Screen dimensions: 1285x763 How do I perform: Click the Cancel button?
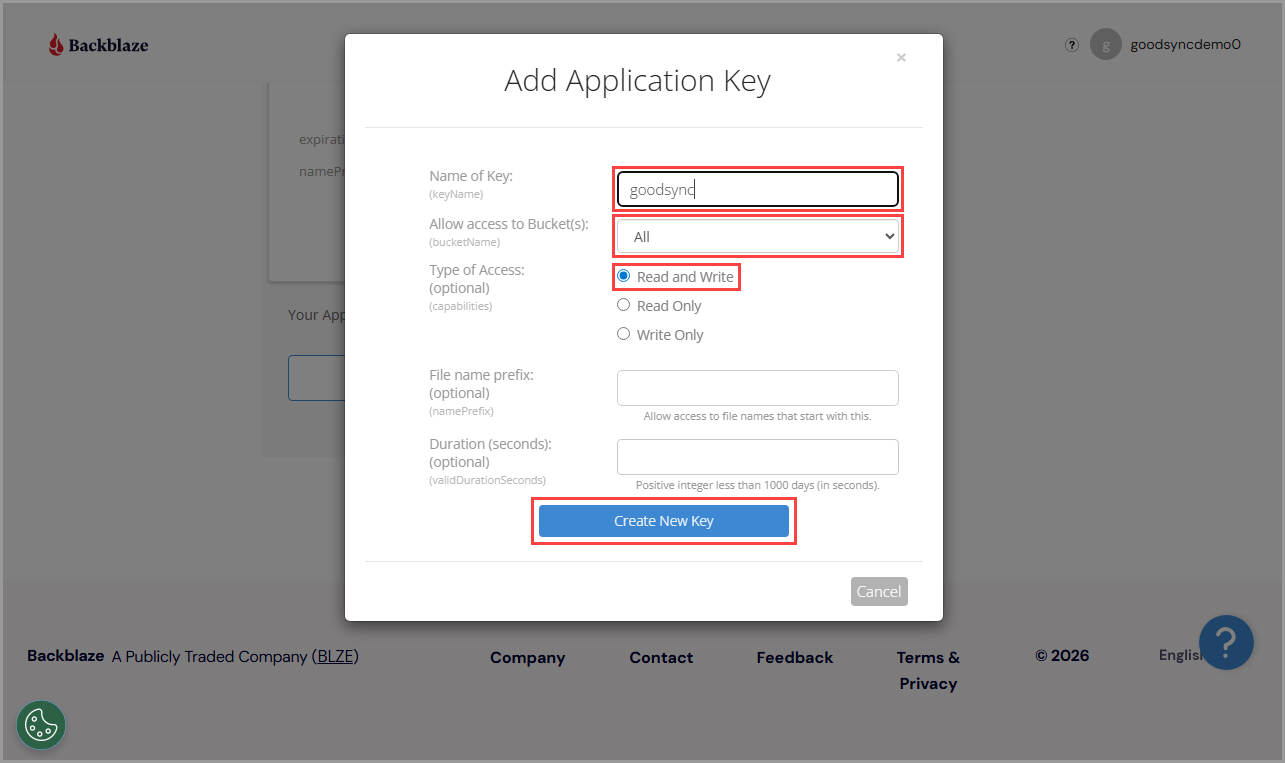pos(879,591)
